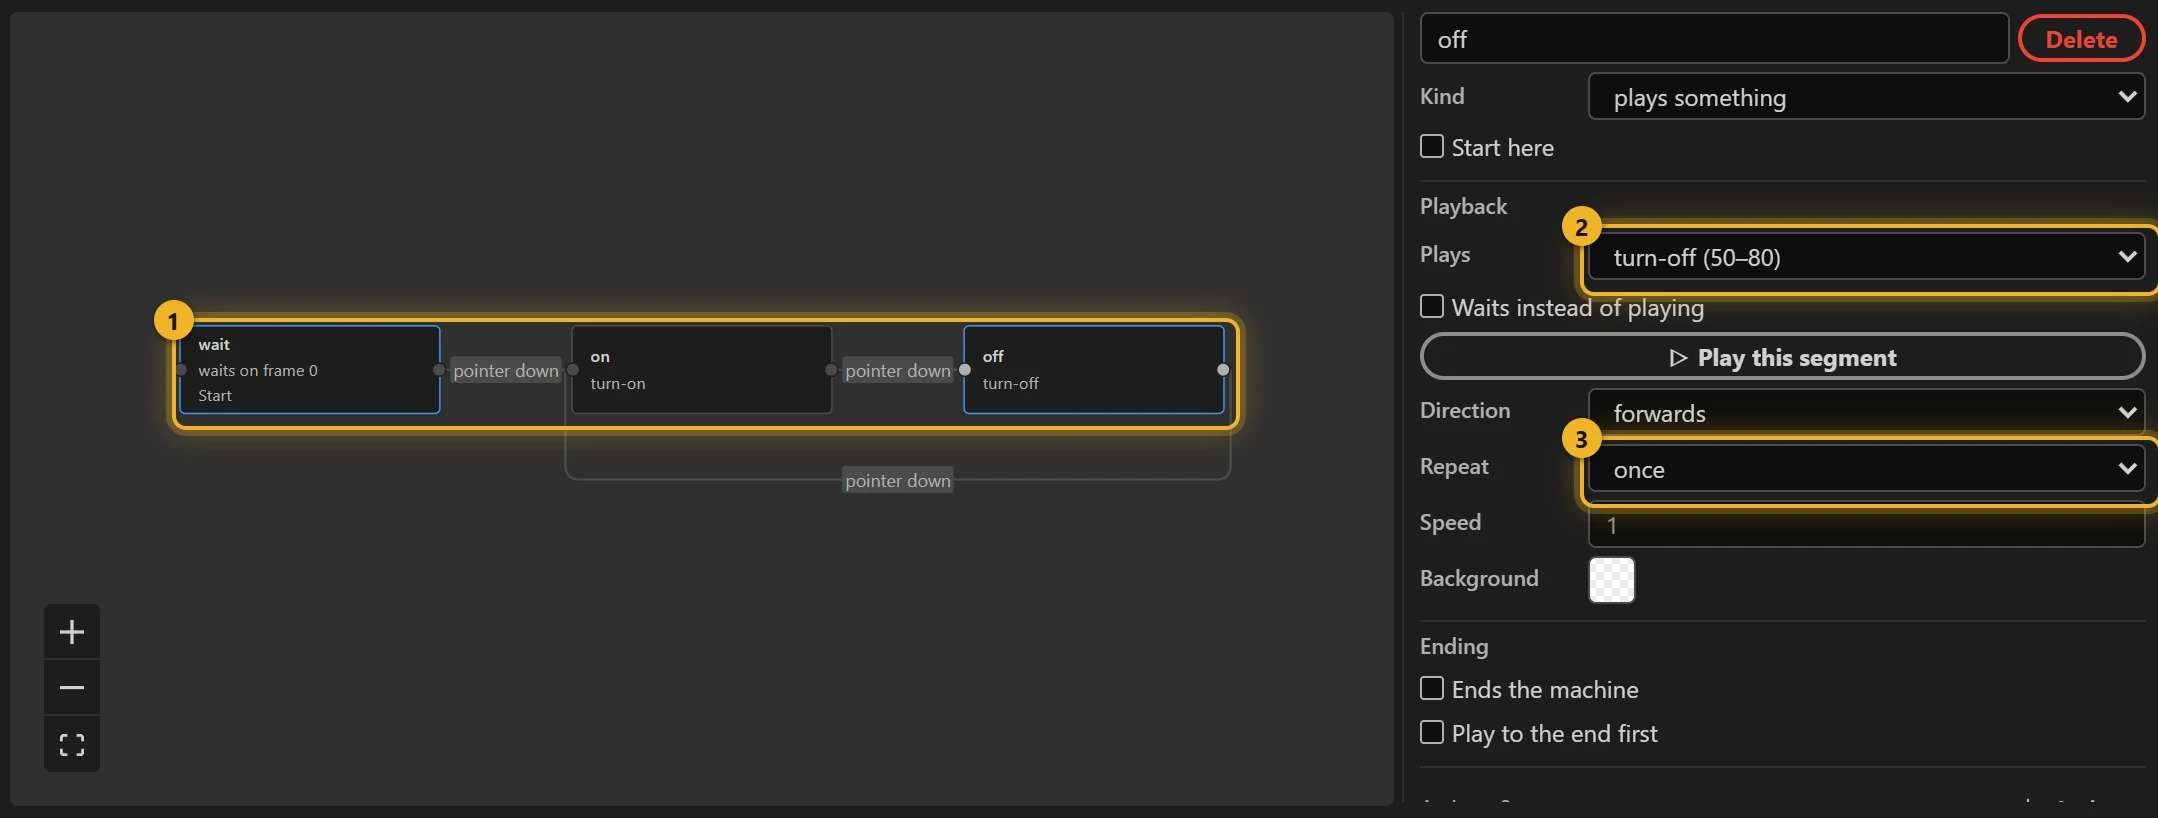Fit the graph view to screen

point(72,744)
